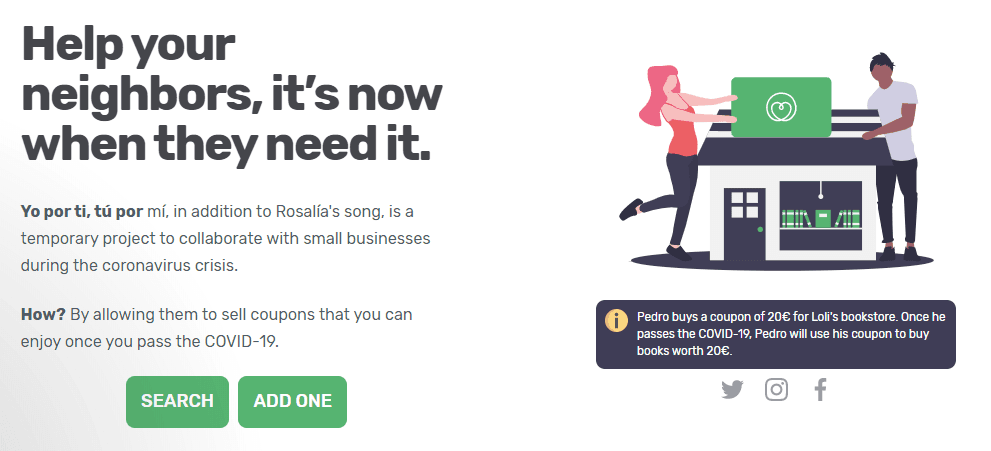Click the "enjoy once you pass the COVID-19" line
This screenshot has height=451, width=991.
[149, 341]
